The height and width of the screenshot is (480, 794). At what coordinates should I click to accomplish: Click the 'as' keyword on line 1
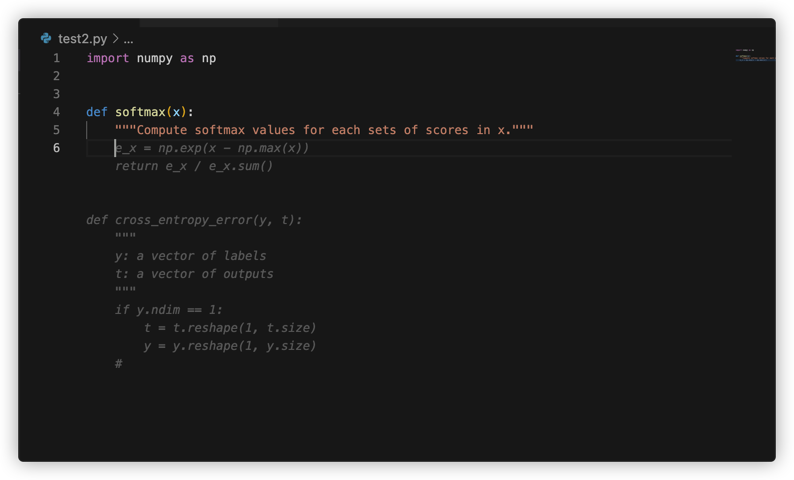tap(187, 58)
